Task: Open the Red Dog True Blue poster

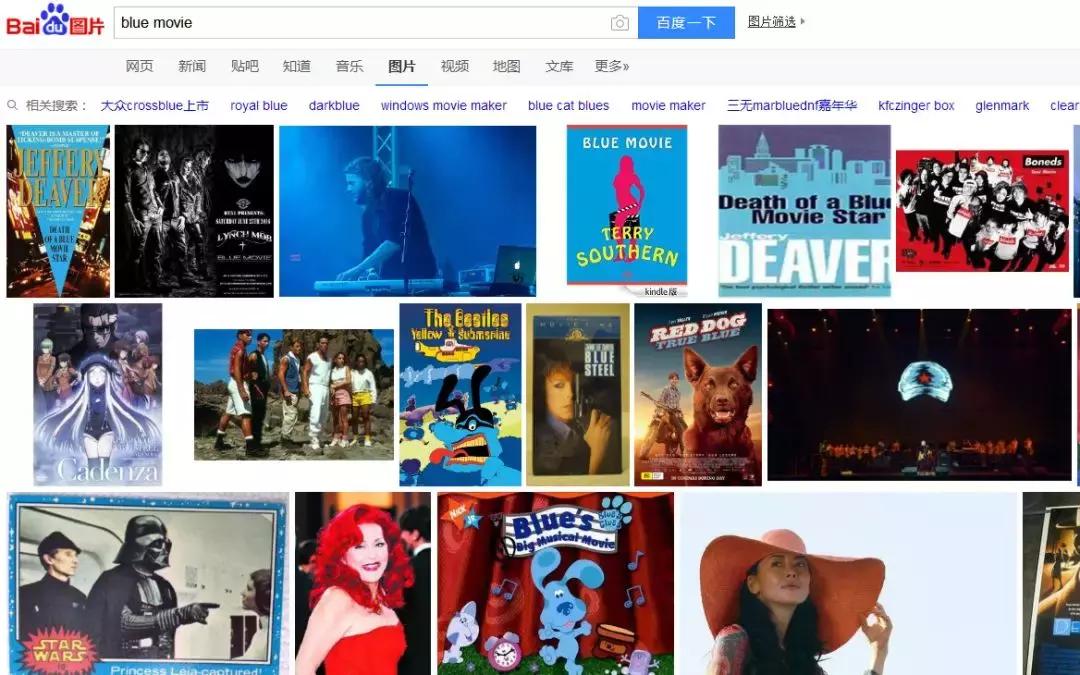Action: coord(698,395)
